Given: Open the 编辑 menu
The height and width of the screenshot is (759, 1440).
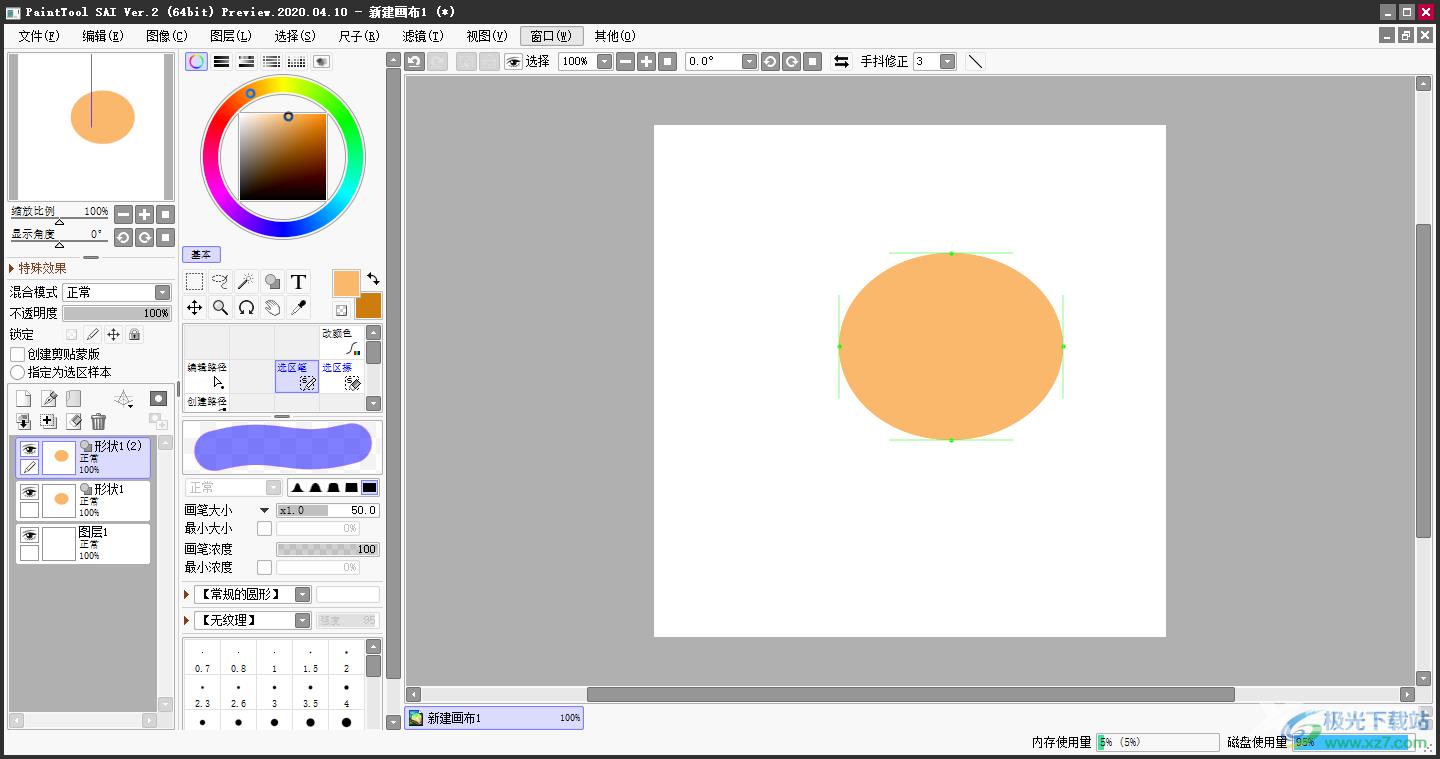Looking at the screenshot, I should click(103, 36).
